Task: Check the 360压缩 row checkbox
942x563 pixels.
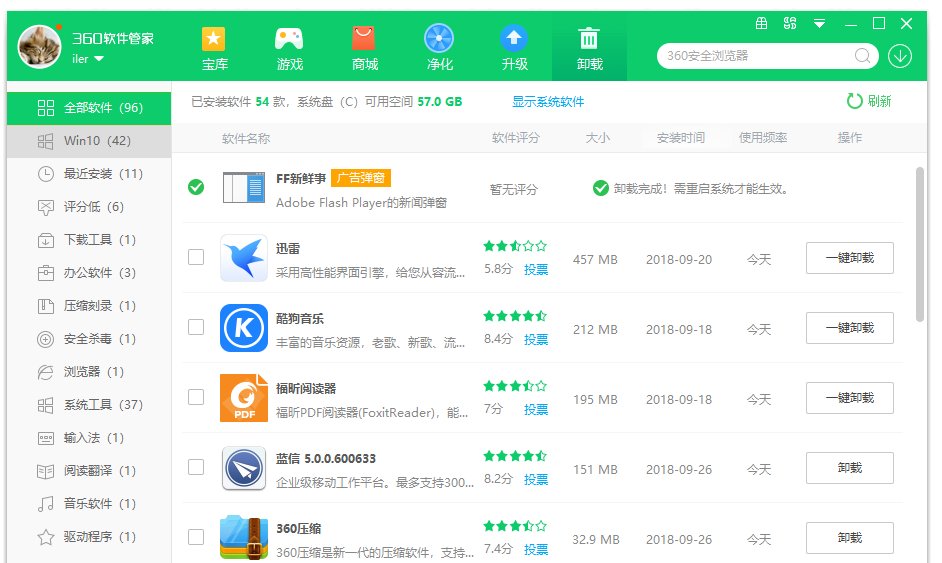Action: [196, 537]
